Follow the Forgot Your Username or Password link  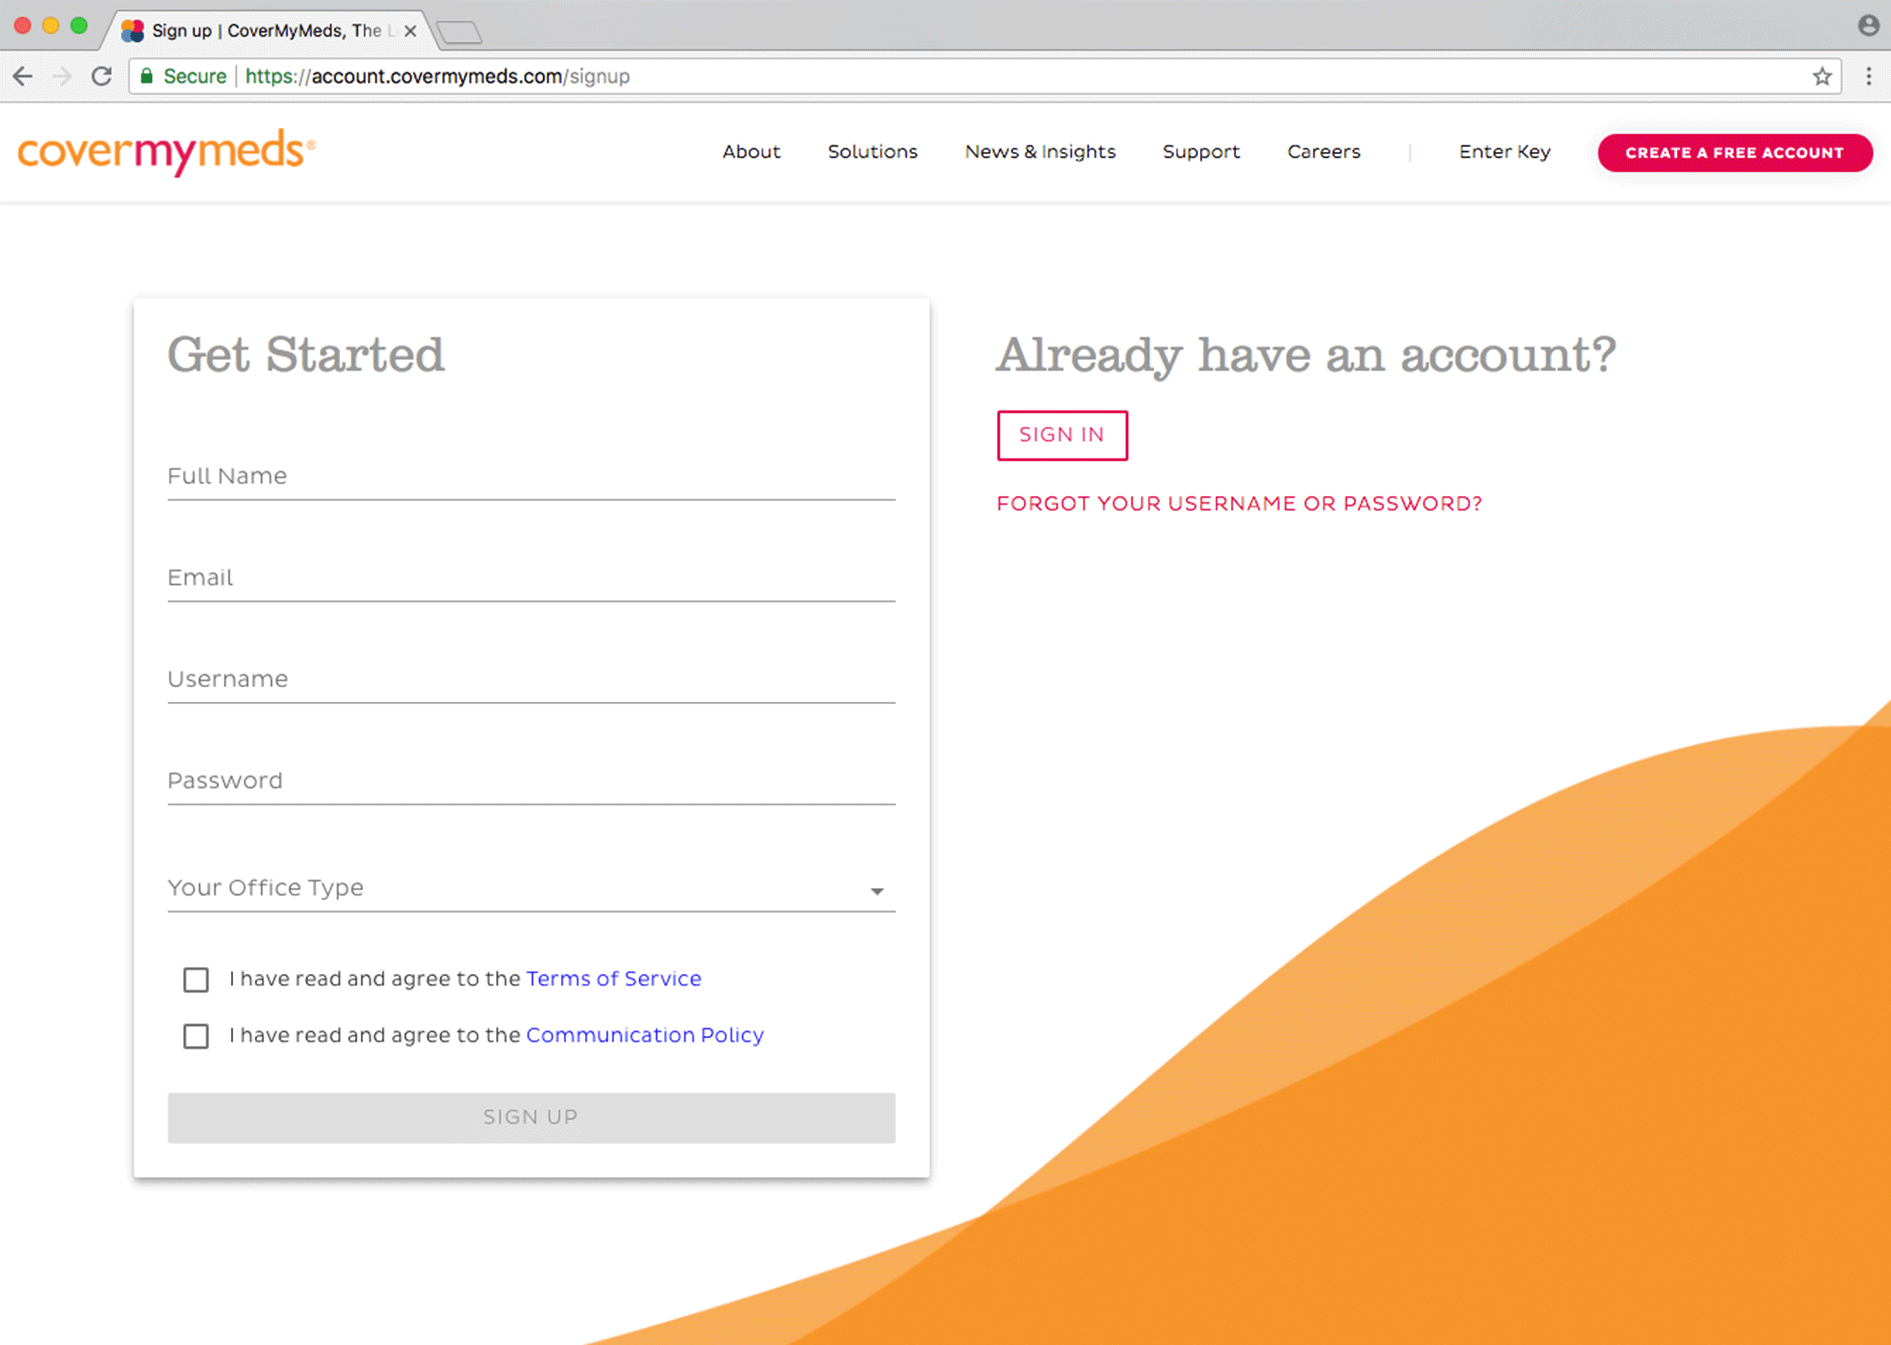pos(1238,504)
